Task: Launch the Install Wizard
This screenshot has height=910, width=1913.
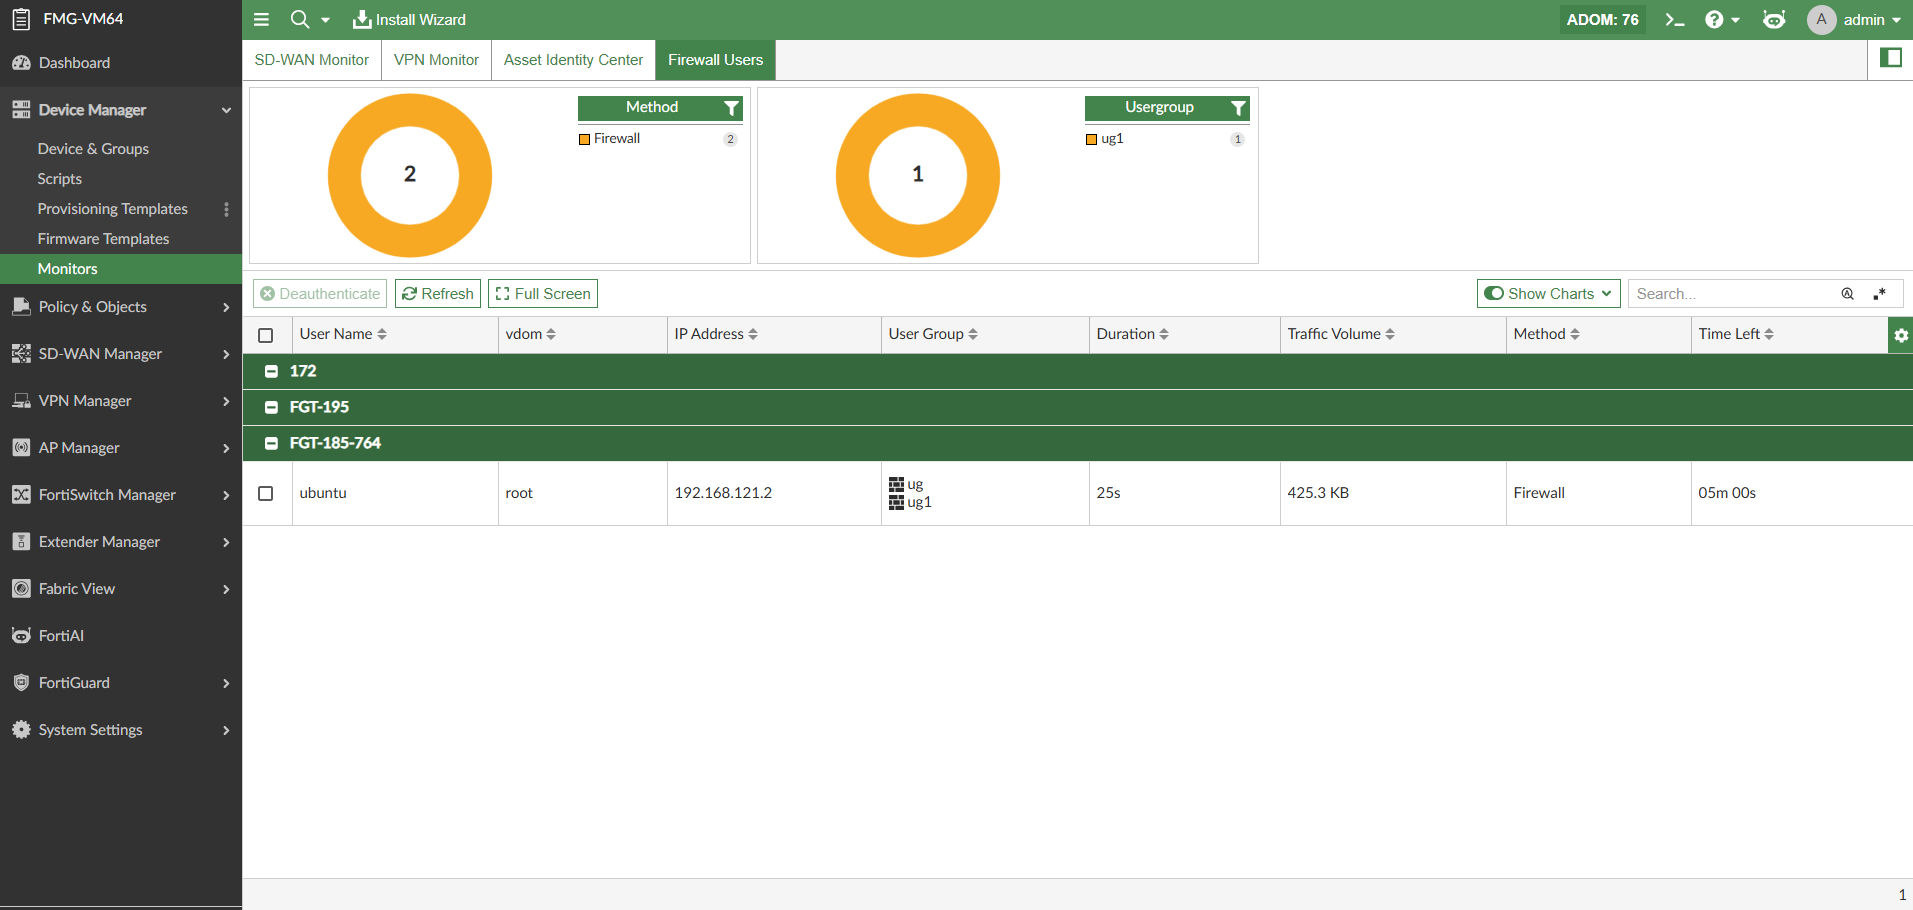Action: [x=409, y=20]
